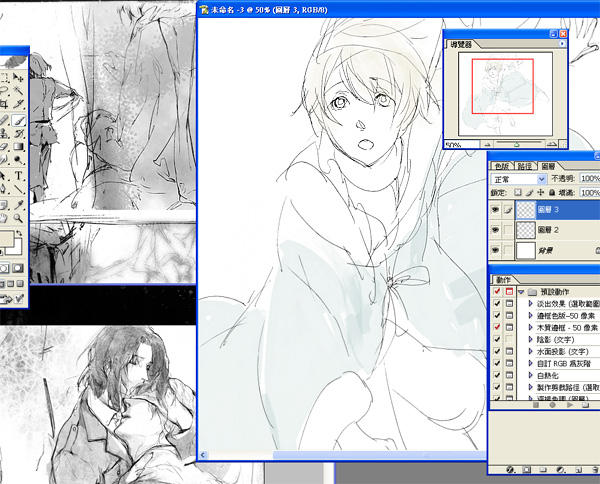Switch to the 路徑 tab
This screenshot has width=600, height=484.
524,166
